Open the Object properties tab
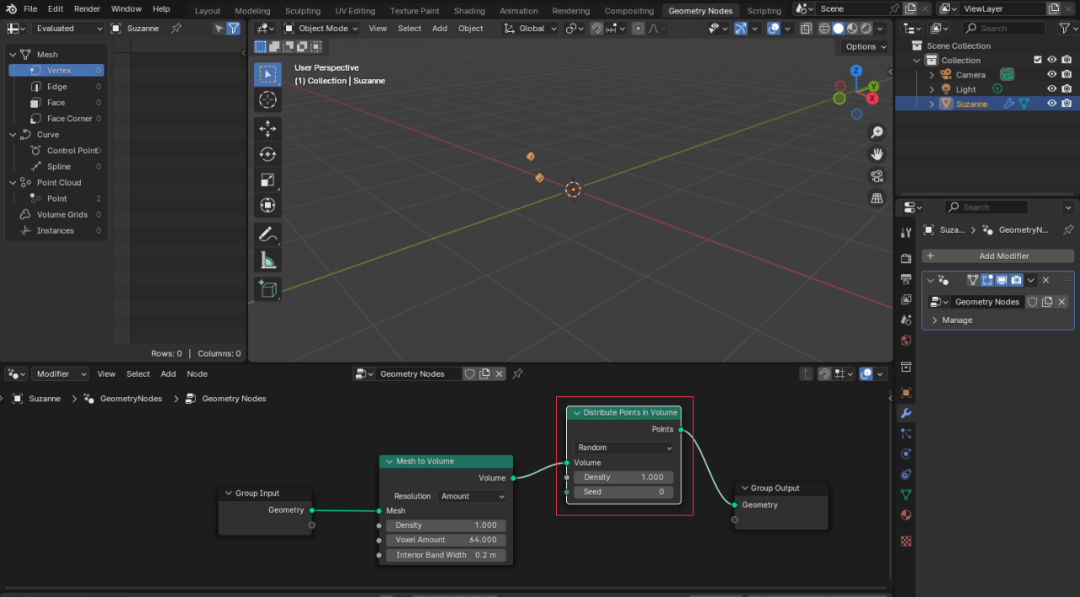This screenshot has width=1080, height=597. coord(906,393)
